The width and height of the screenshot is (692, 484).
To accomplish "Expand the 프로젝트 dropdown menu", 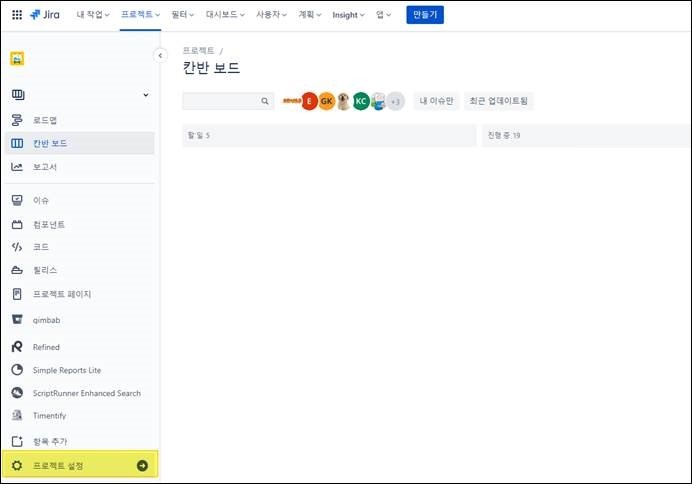I will pos(140,15).
